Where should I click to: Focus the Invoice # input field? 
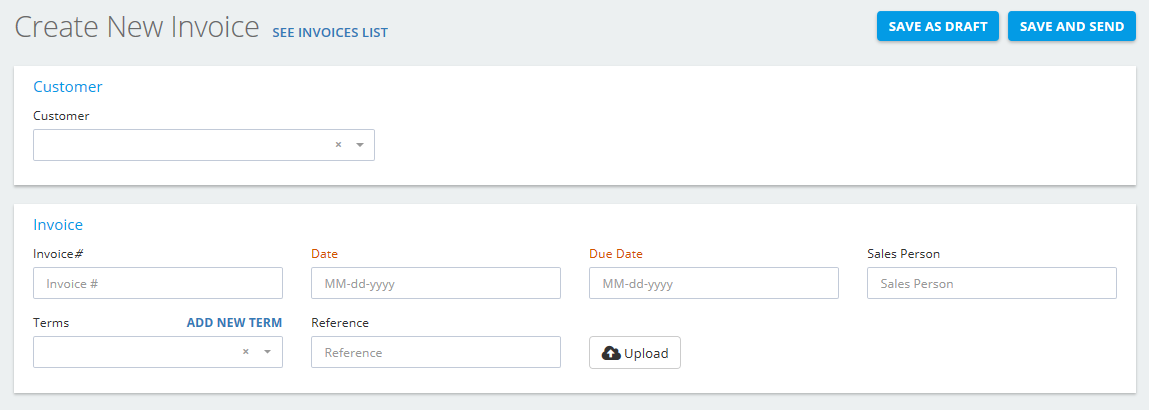[158, 283]
